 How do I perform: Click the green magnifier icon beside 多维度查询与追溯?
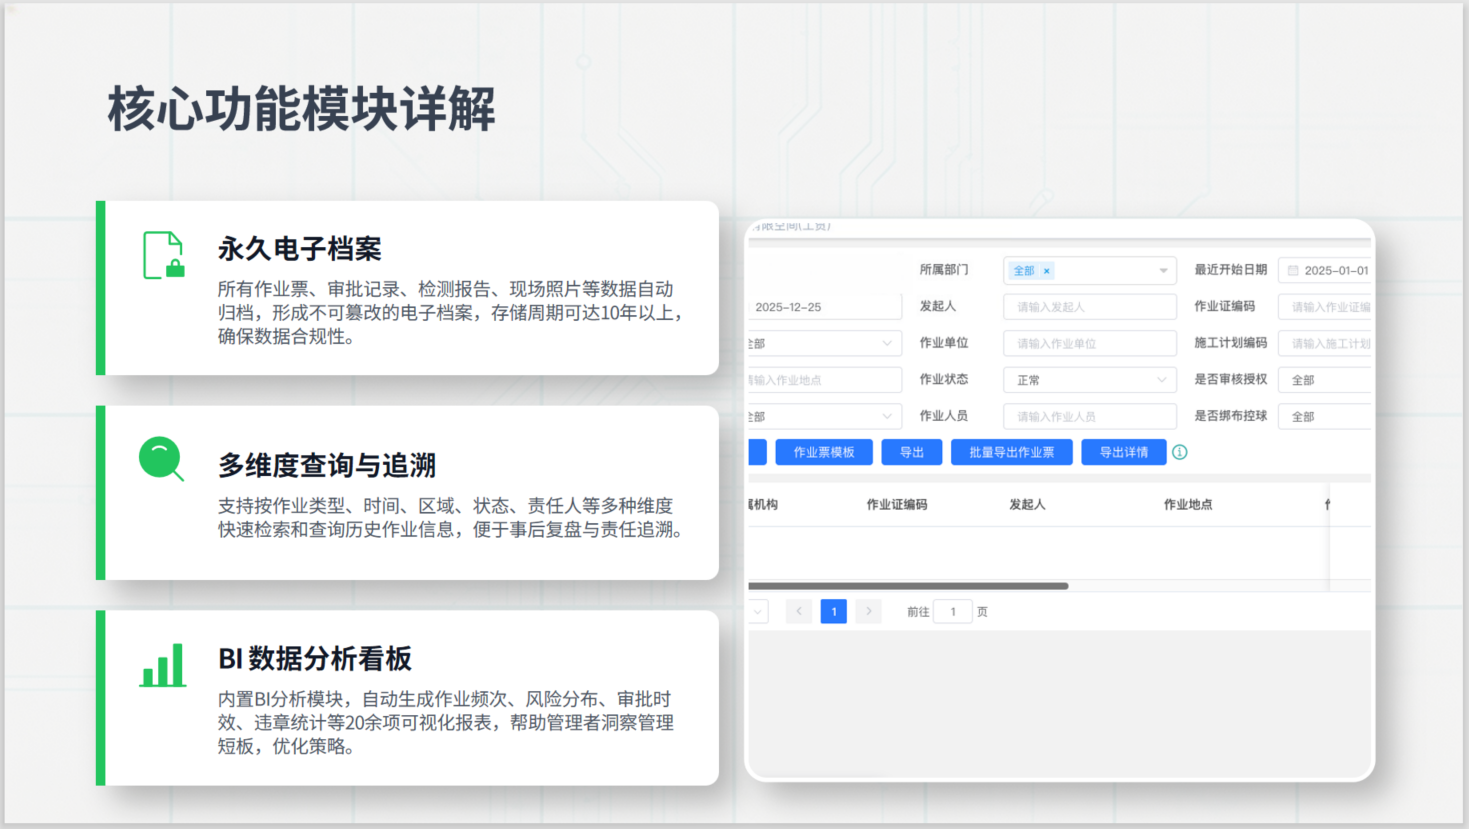point(161,460)
